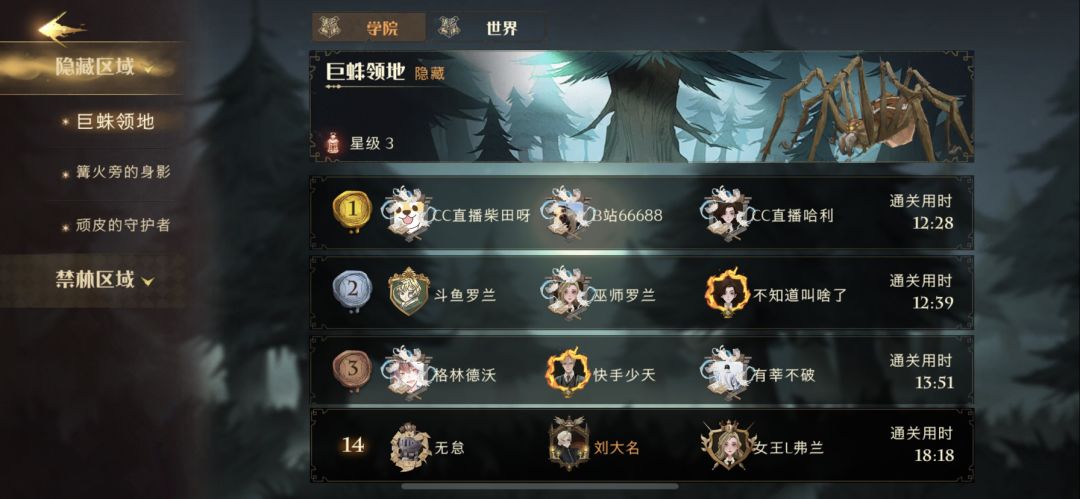This screenshot has width=1080, height=499.
Task: Open 顽皮的守护者 in the sidebar
Action: tap(115, 225)
